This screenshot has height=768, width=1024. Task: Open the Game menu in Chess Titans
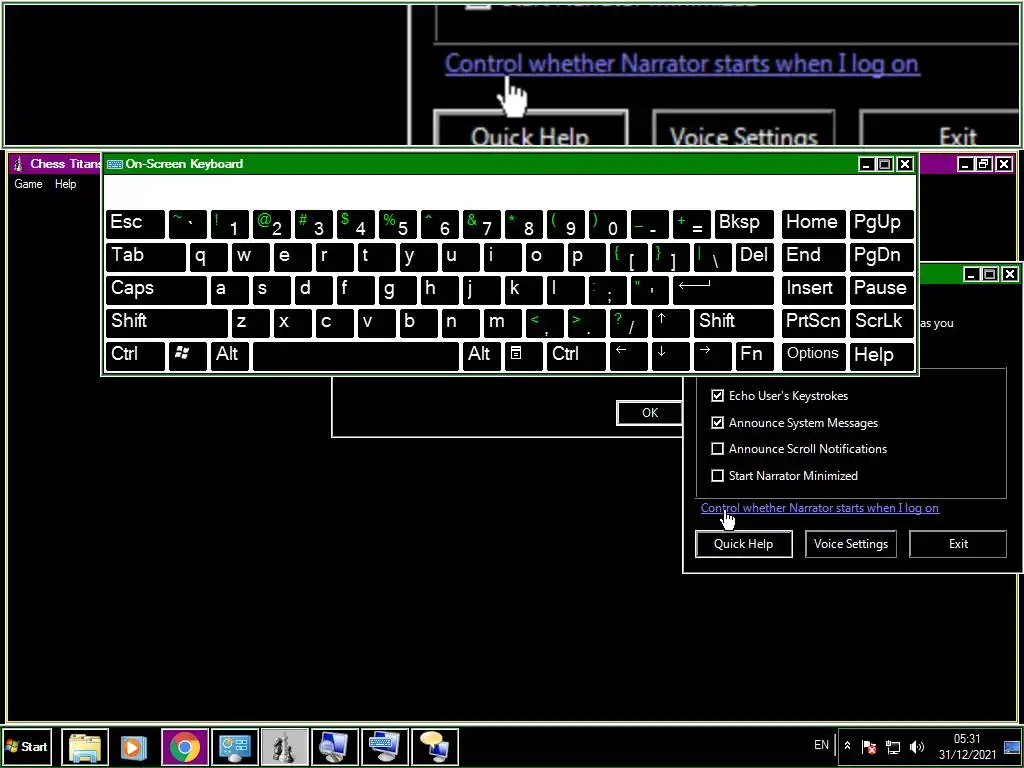[x=28, y=184]
